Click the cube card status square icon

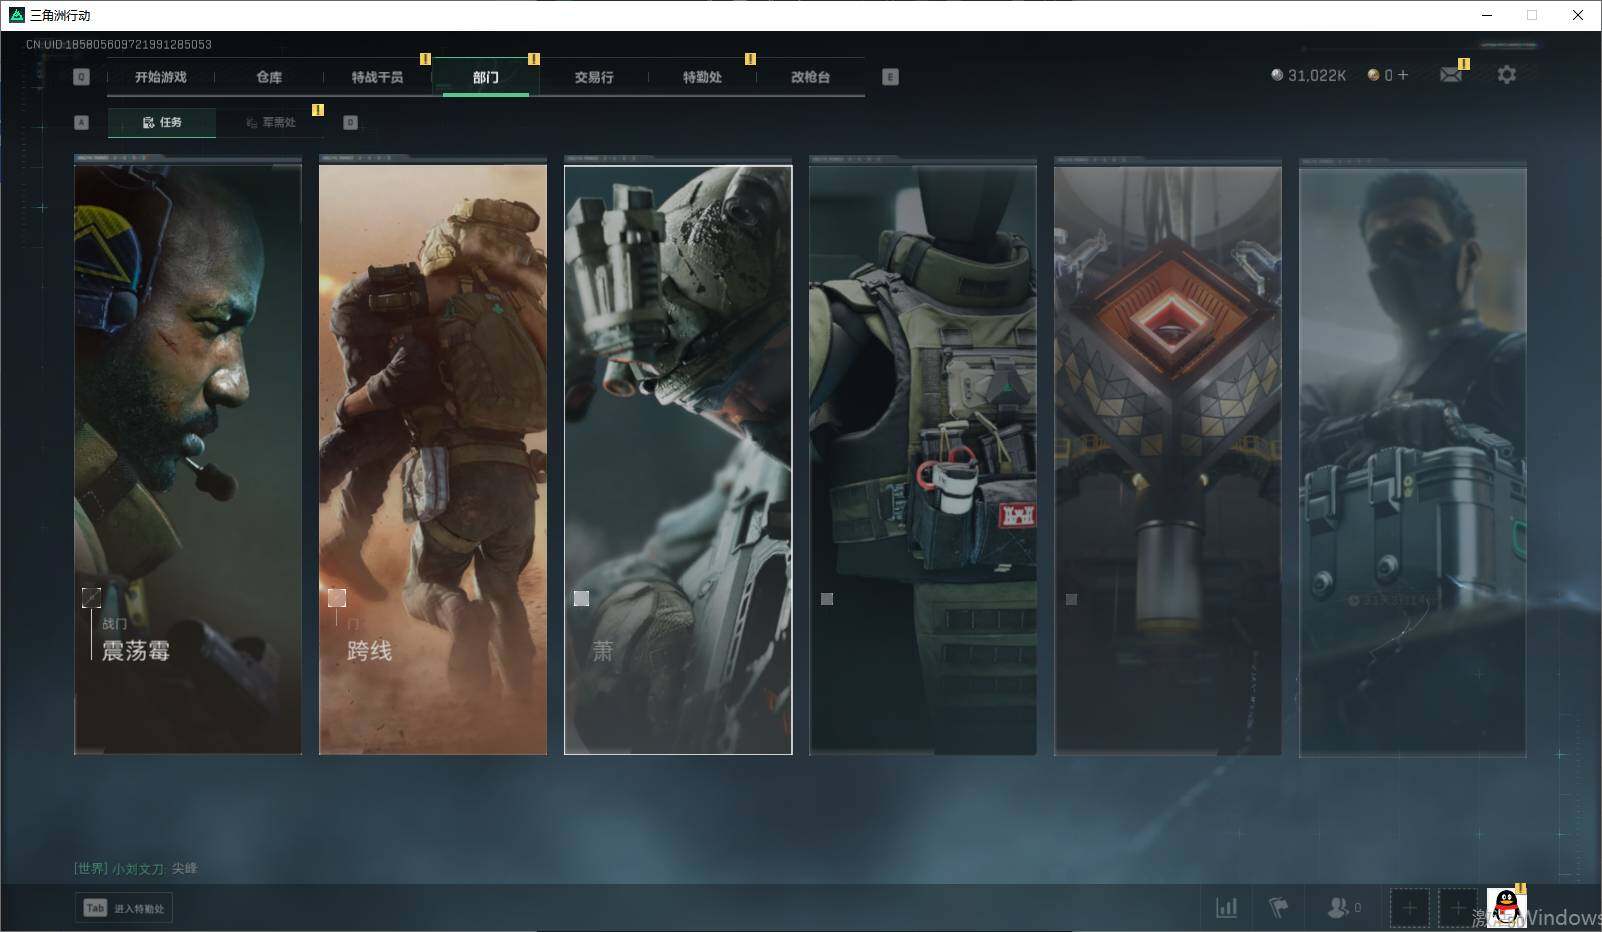point(1071,599)
